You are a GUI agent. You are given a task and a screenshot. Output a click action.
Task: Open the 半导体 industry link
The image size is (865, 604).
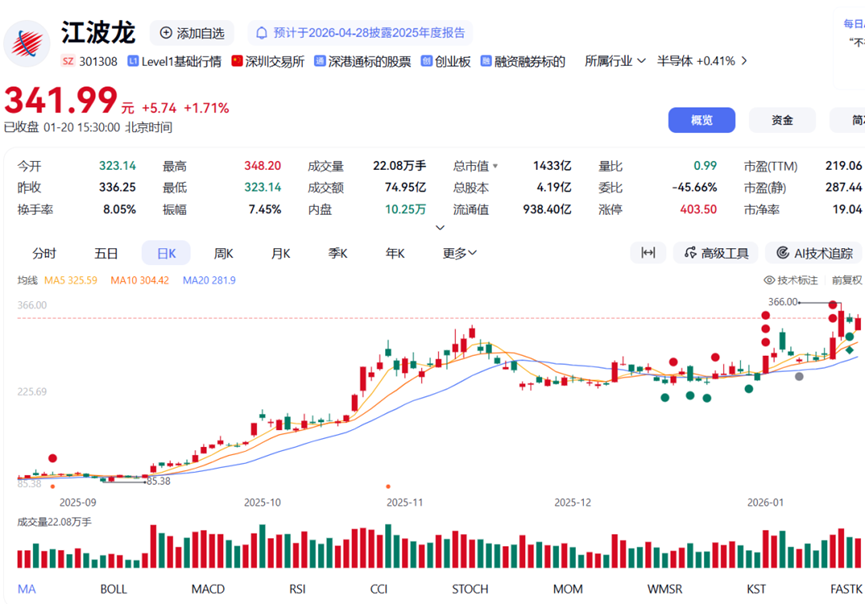[695, 61]
